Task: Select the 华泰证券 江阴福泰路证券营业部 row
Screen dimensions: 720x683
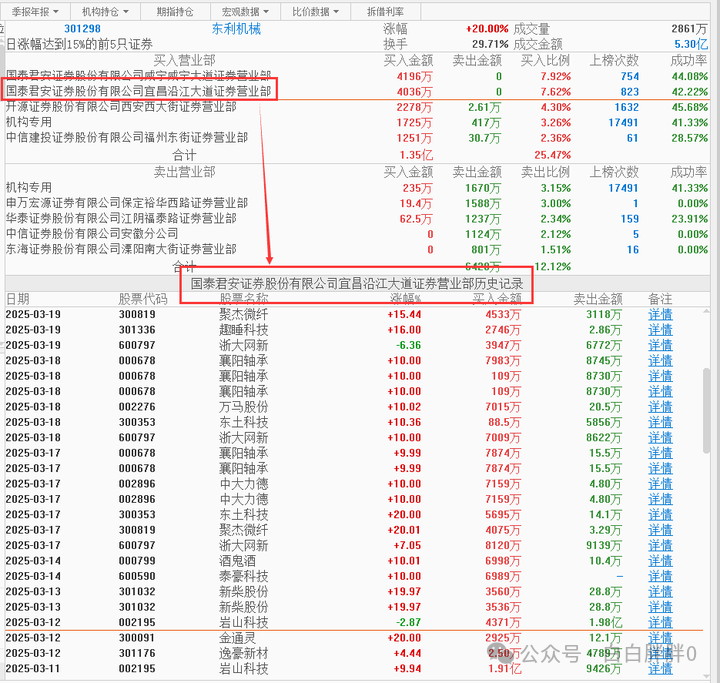Action: pyautogui.click(x=356, y=219)
